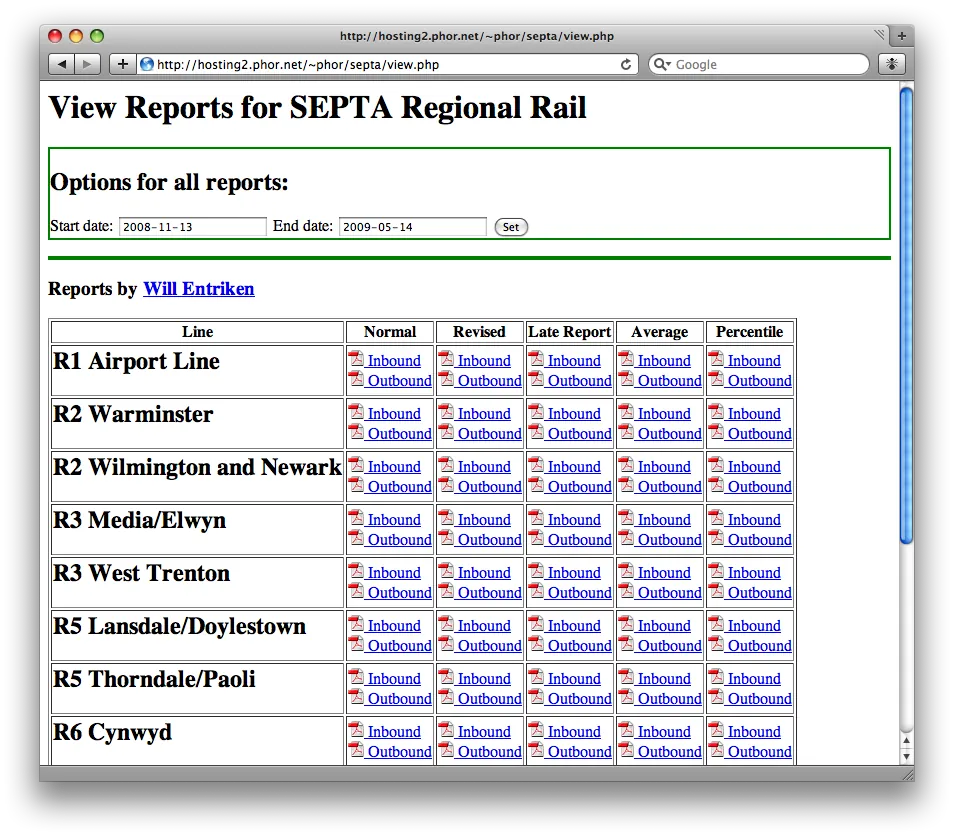Click PDF icon for R5 Thorndale/Paoli Revised Inbound
This screenshot has height=836, width=954.
[x=446, y=677]
